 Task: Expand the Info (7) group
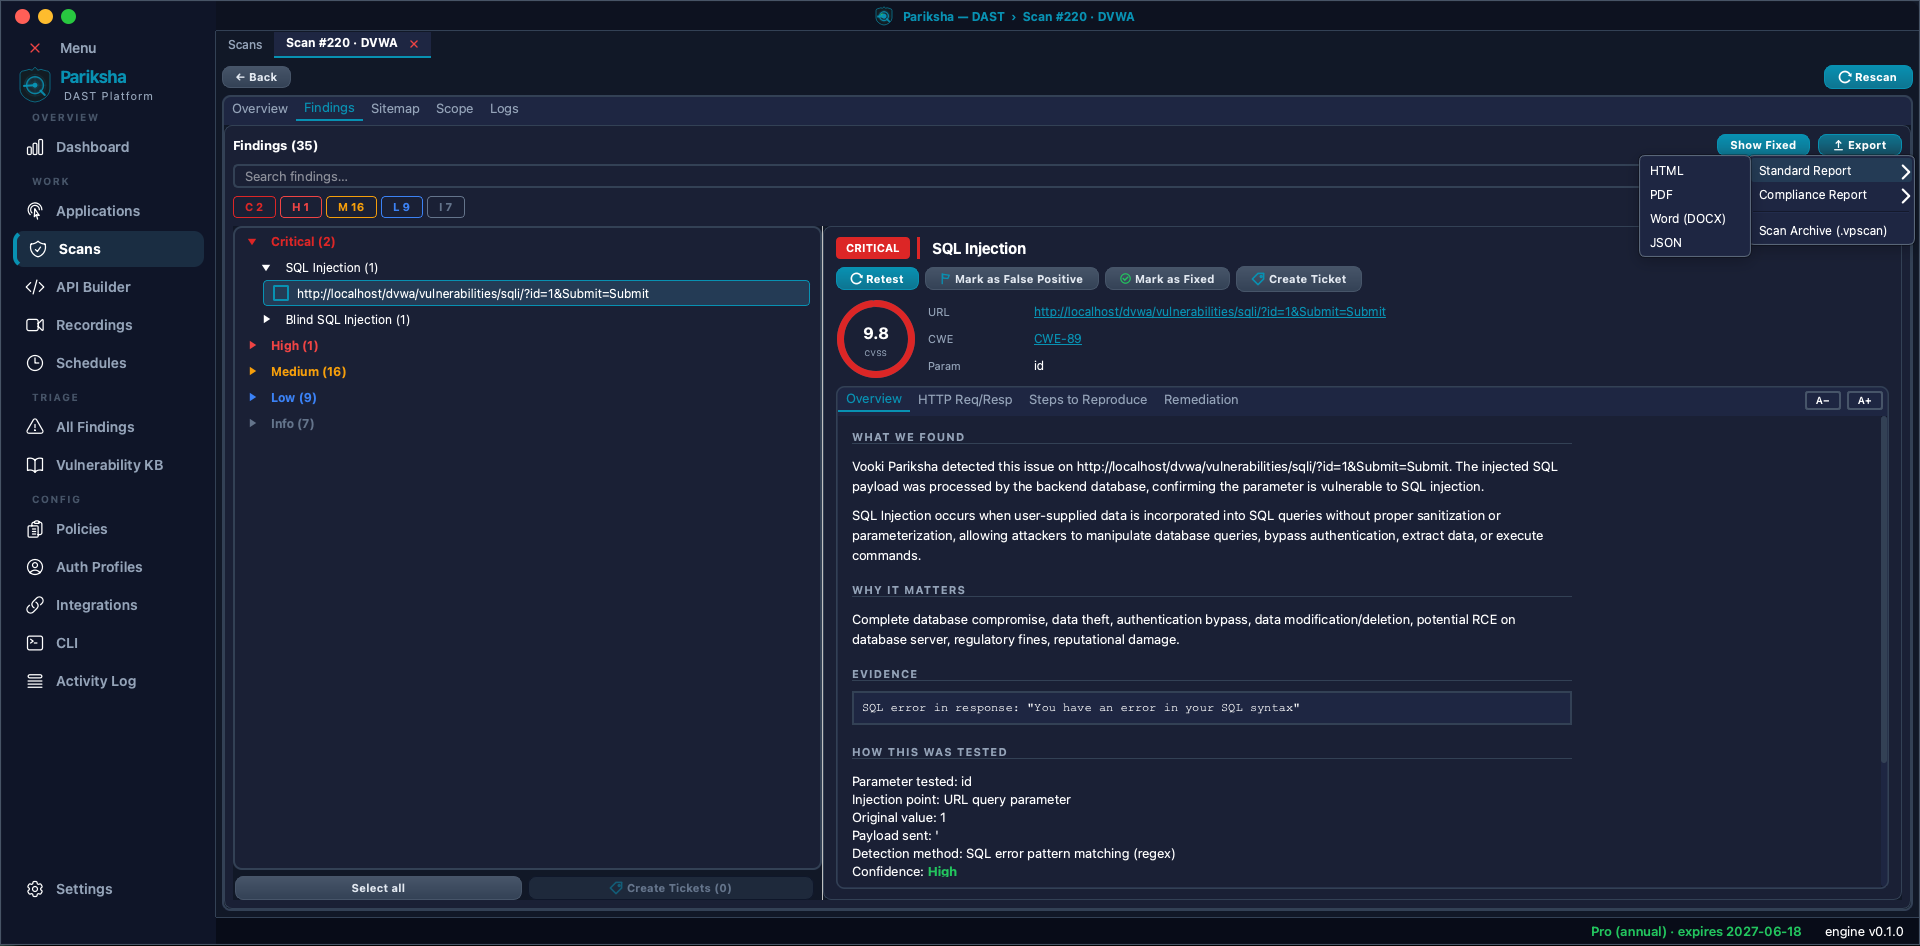[252, 424]
